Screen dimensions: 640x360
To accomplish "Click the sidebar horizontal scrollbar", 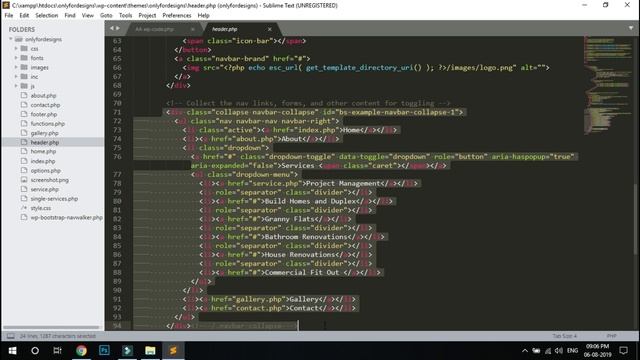I will click(x=51, y=327).
